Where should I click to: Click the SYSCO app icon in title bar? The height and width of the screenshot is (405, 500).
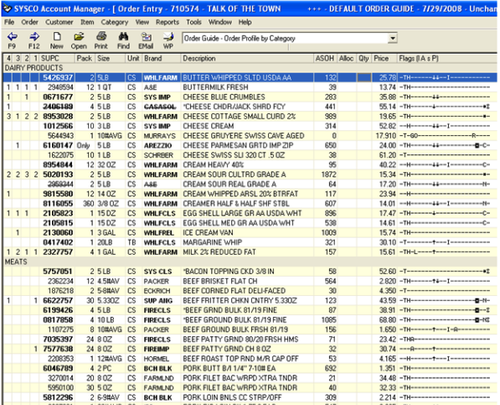[x=7, y=8]
